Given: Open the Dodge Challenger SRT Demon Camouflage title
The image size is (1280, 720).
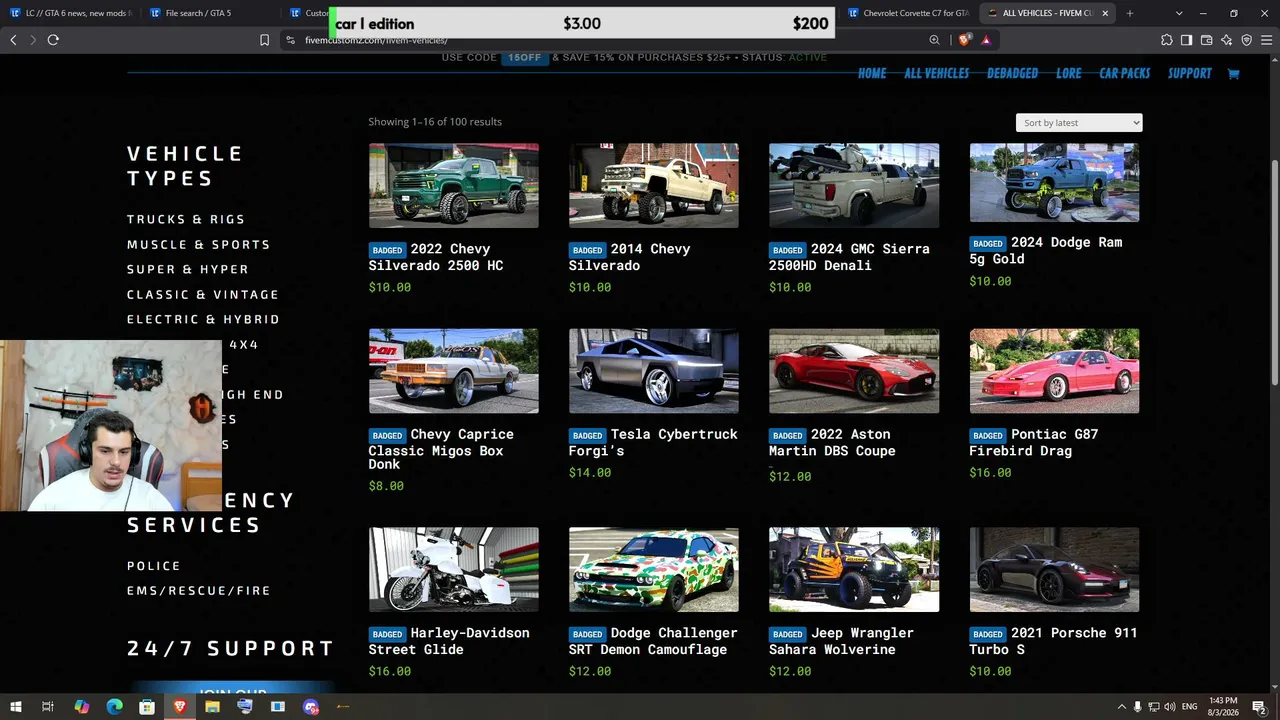Looking at the screenshot, I should (653, 641).
